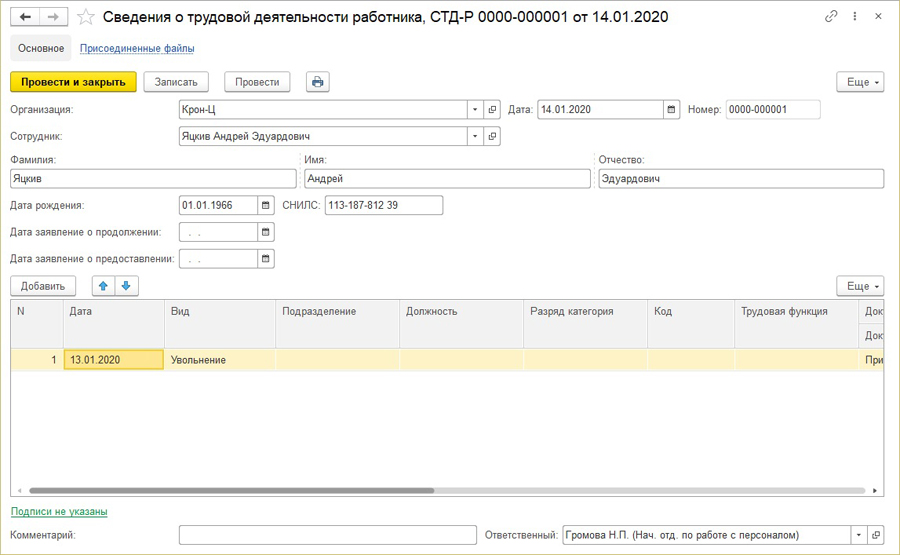Click the Записать button
The image size is (900, 555).
pyautogui.click(x=176, y=82)
